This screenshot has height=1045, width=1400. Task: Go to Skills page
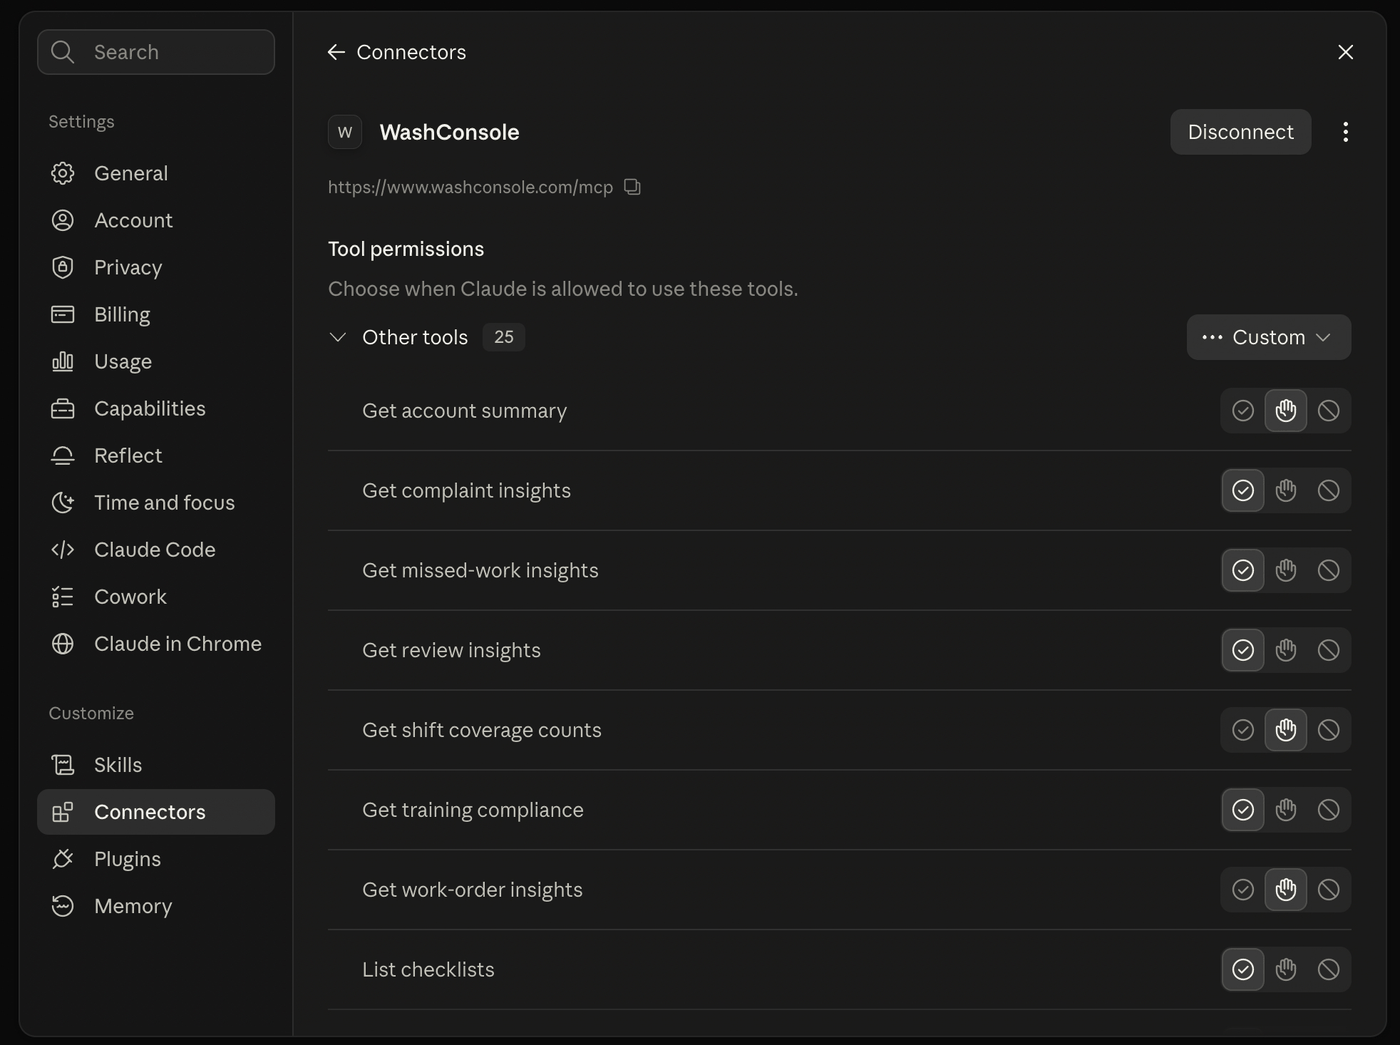(x=156, y=765)
